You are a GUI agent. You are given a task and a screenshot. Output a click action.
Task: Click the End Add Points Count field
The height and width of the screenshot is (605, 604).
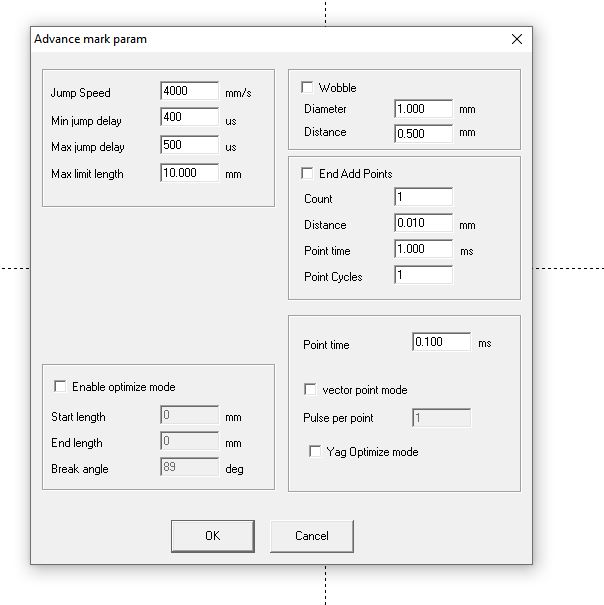tap(423, 198)
